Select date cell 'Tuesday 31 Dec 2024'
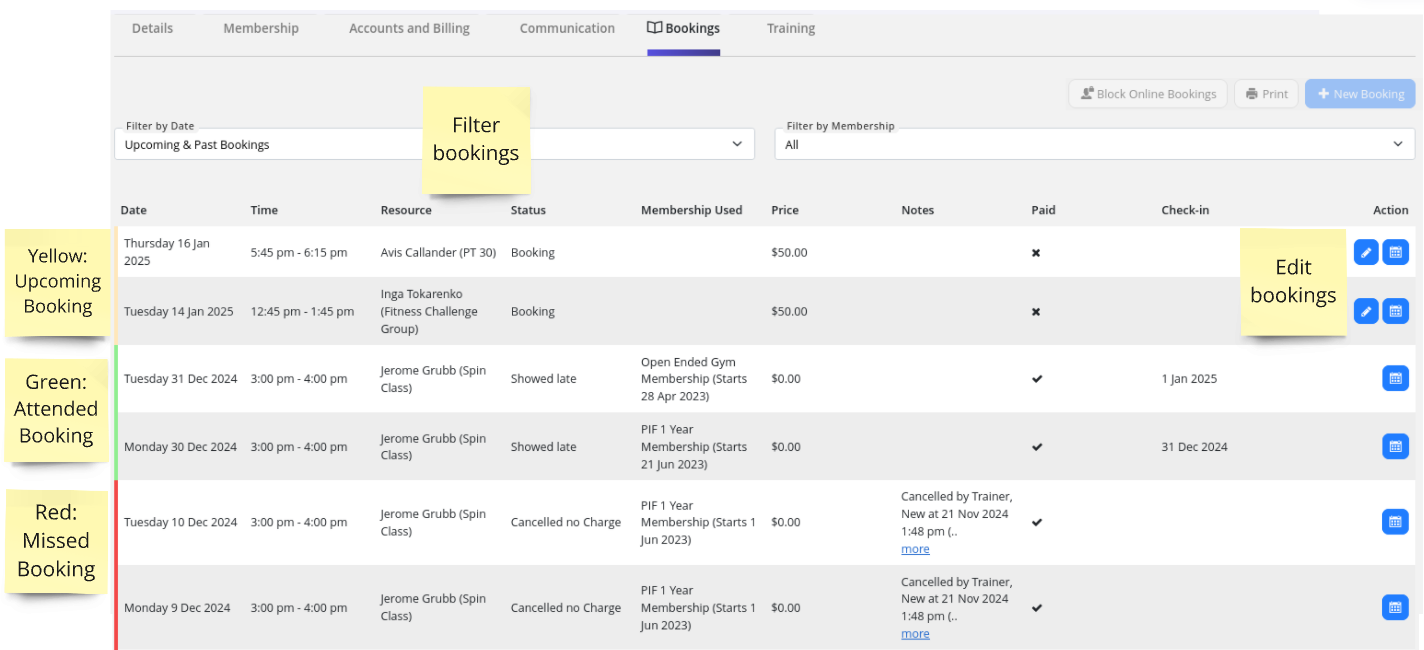This screenshot has width=1424, height=650. 181,379
